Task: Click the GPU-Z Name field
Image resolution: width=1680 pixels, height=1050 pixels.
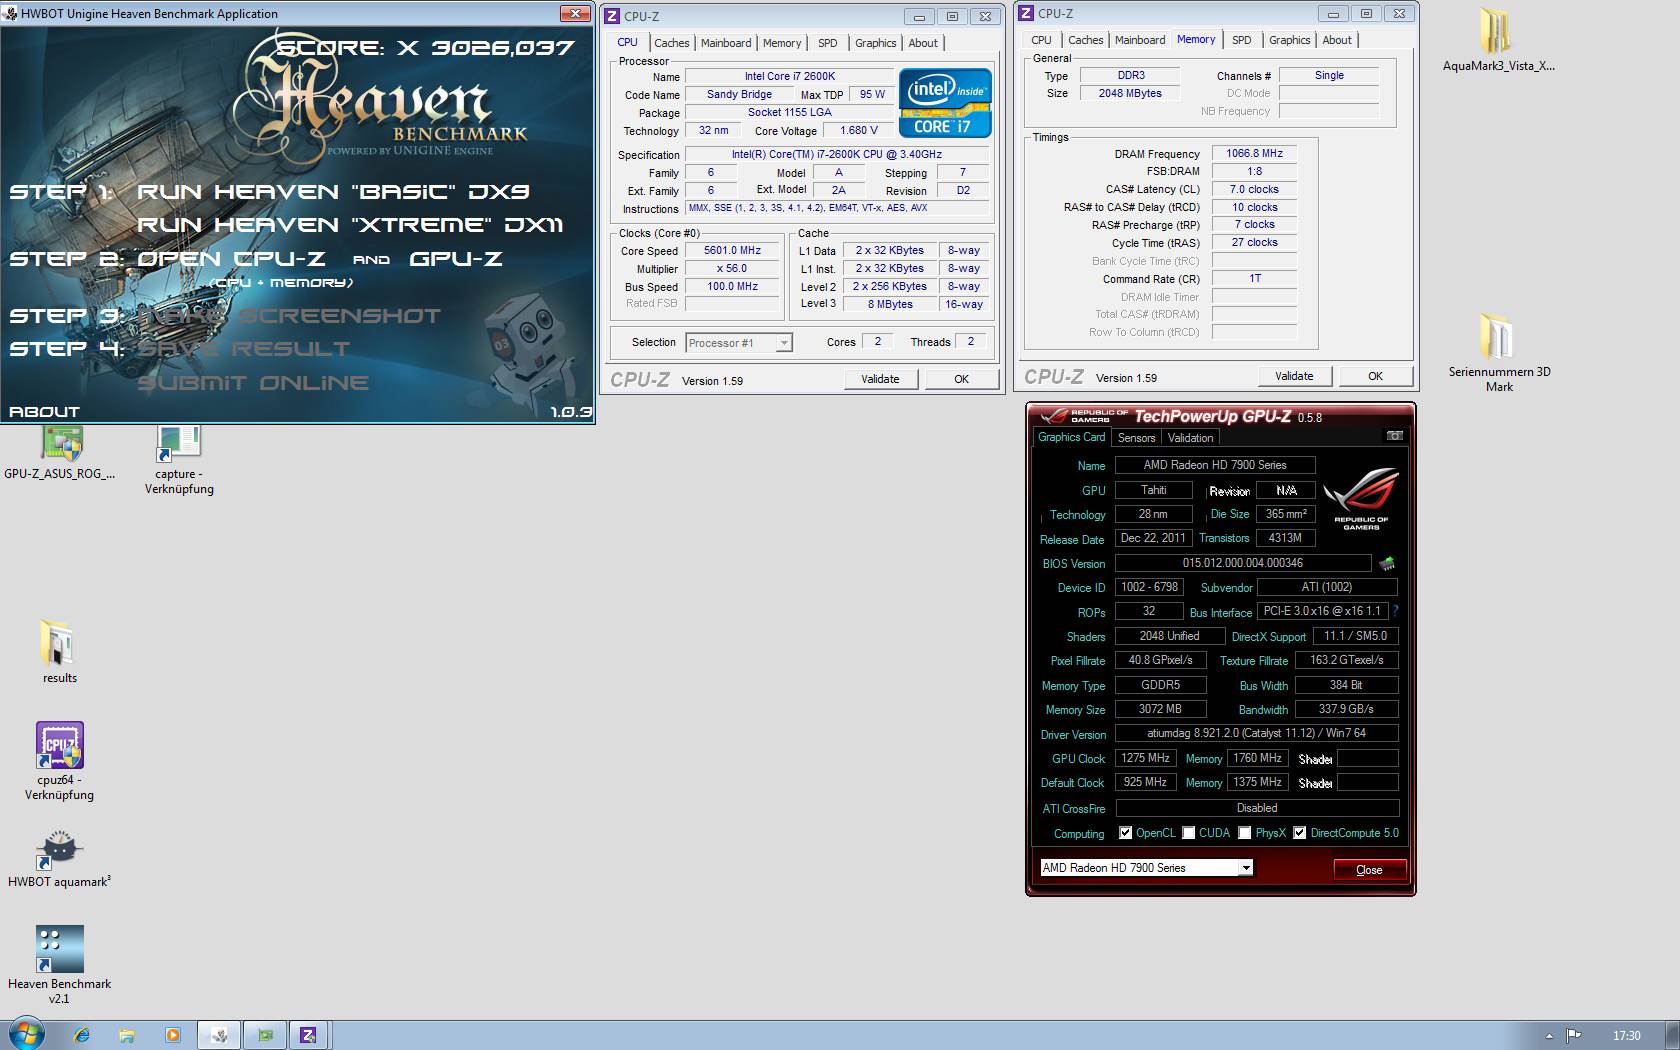Action: coord(1215,465)
